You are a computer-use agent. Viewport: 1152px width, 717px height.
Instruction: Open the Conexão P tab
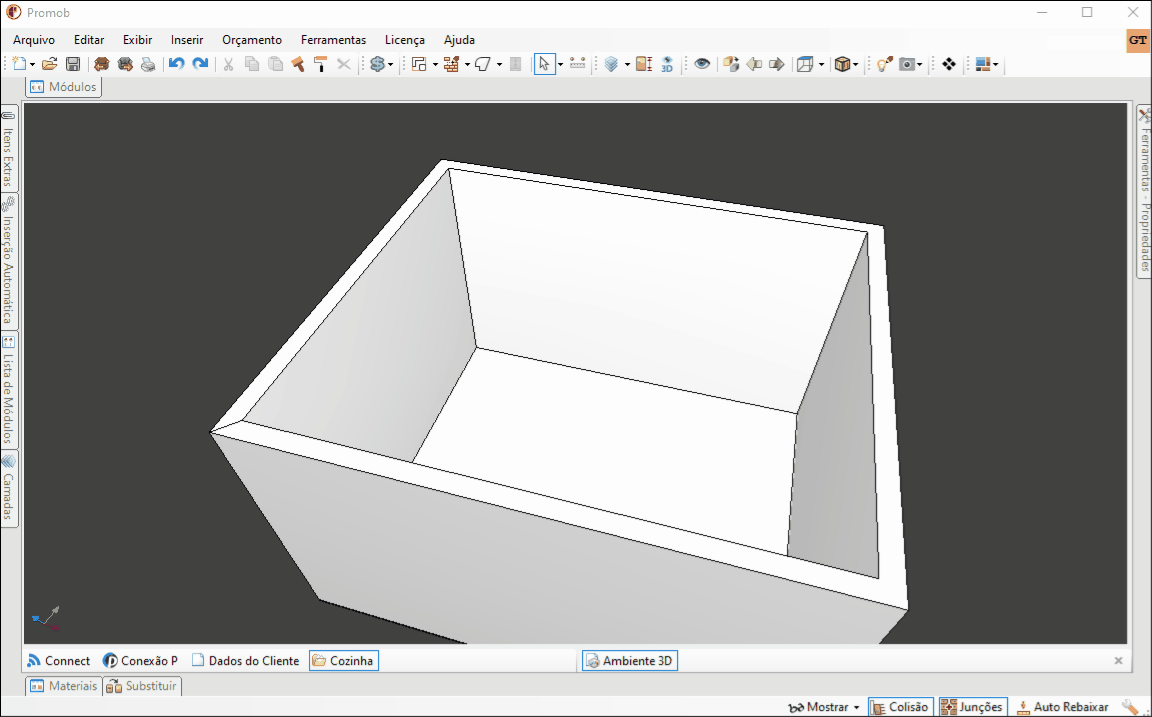(140, 660)
